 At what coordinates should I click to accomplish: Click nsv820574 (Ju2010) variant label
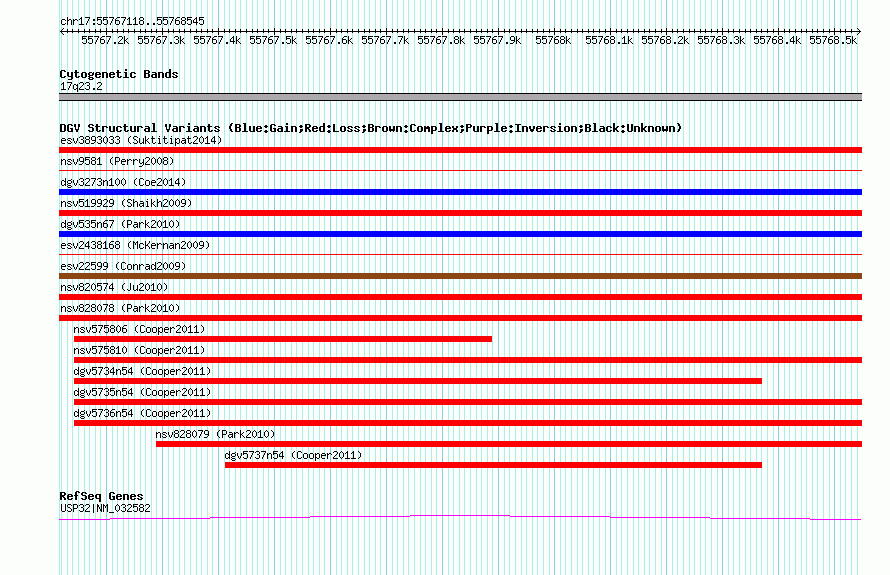pos(114,287)
